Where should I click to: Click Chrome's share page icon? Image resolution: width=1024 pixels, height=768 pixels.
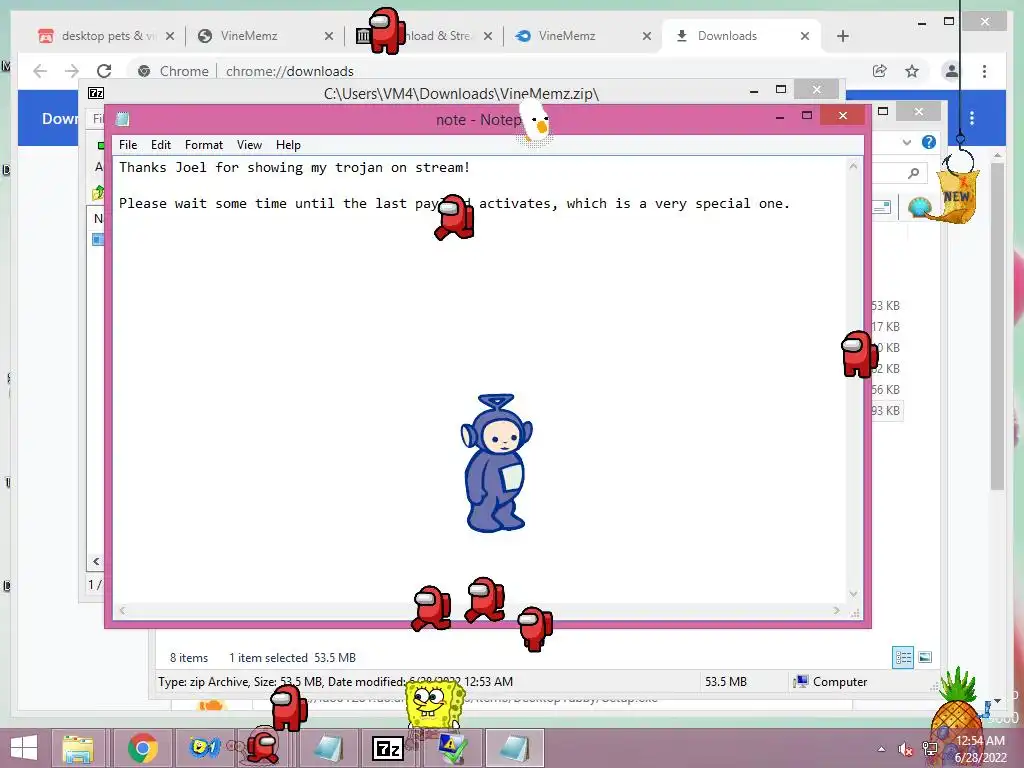pos(880,71)
